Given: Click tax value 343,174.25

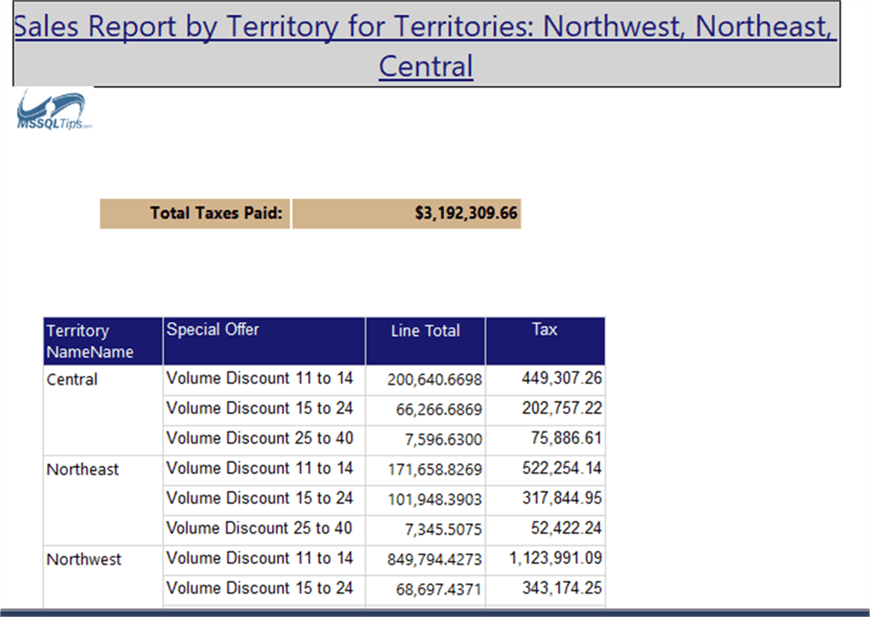Looking at the screenshot, I should click(x=545, y=590).
